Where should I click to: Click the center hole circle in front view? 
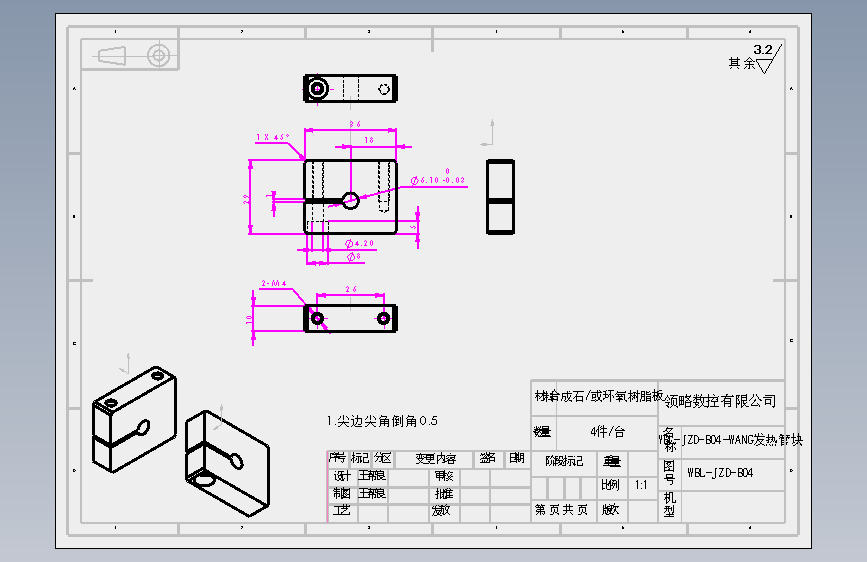[x=351, y=200]
